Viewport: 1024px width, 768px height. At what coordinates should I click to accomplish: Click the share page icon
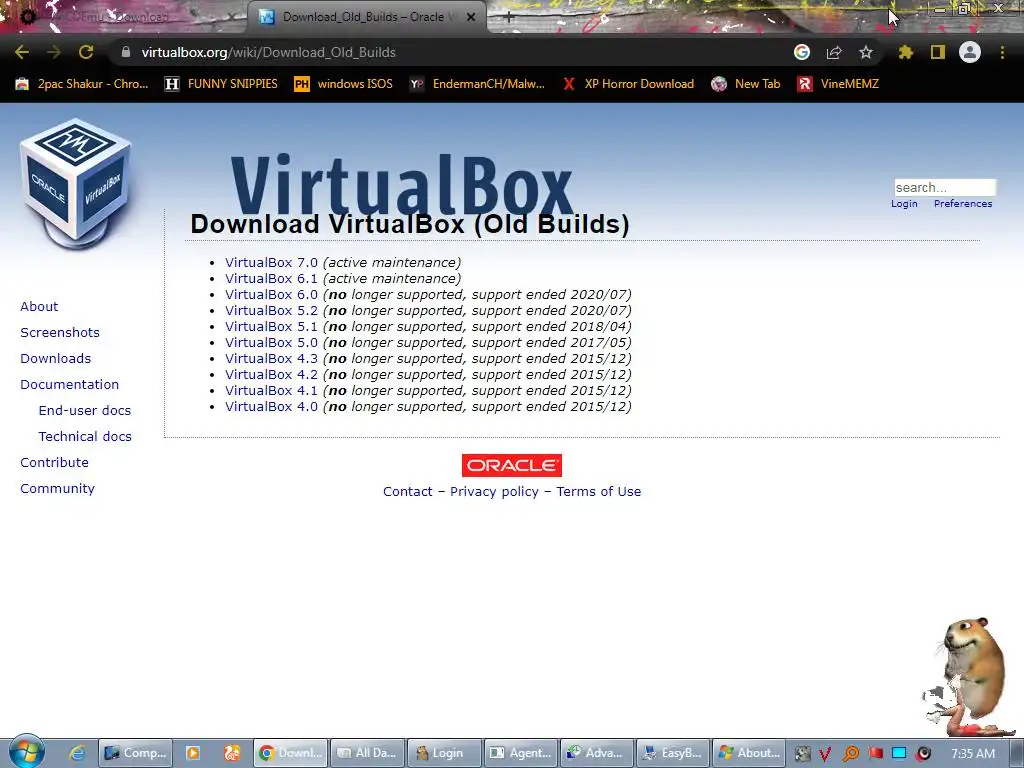pos(834,52)
